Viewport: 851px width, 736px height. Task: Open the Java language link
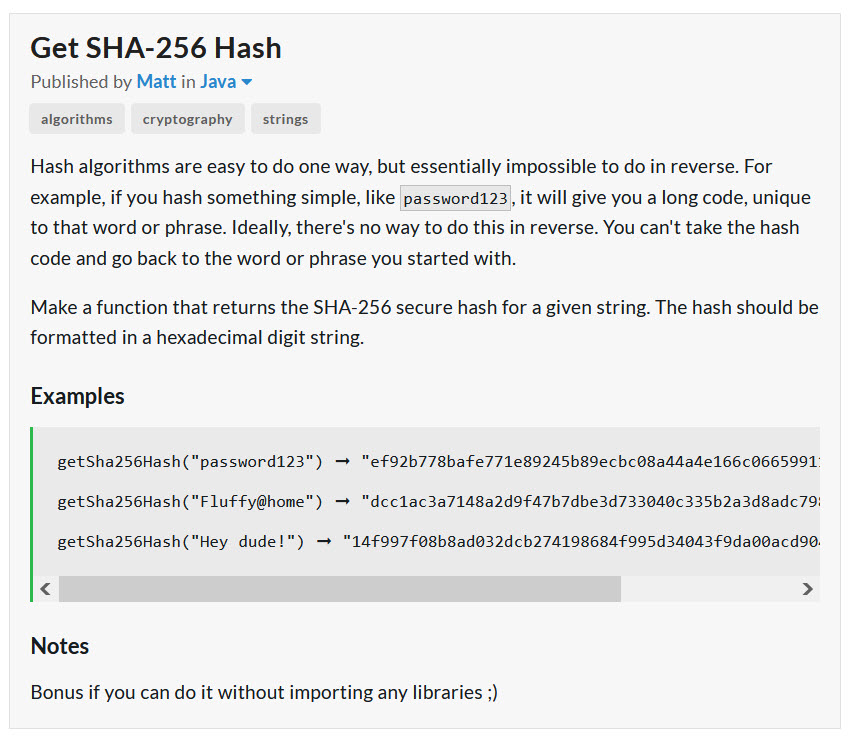point(218,81)
